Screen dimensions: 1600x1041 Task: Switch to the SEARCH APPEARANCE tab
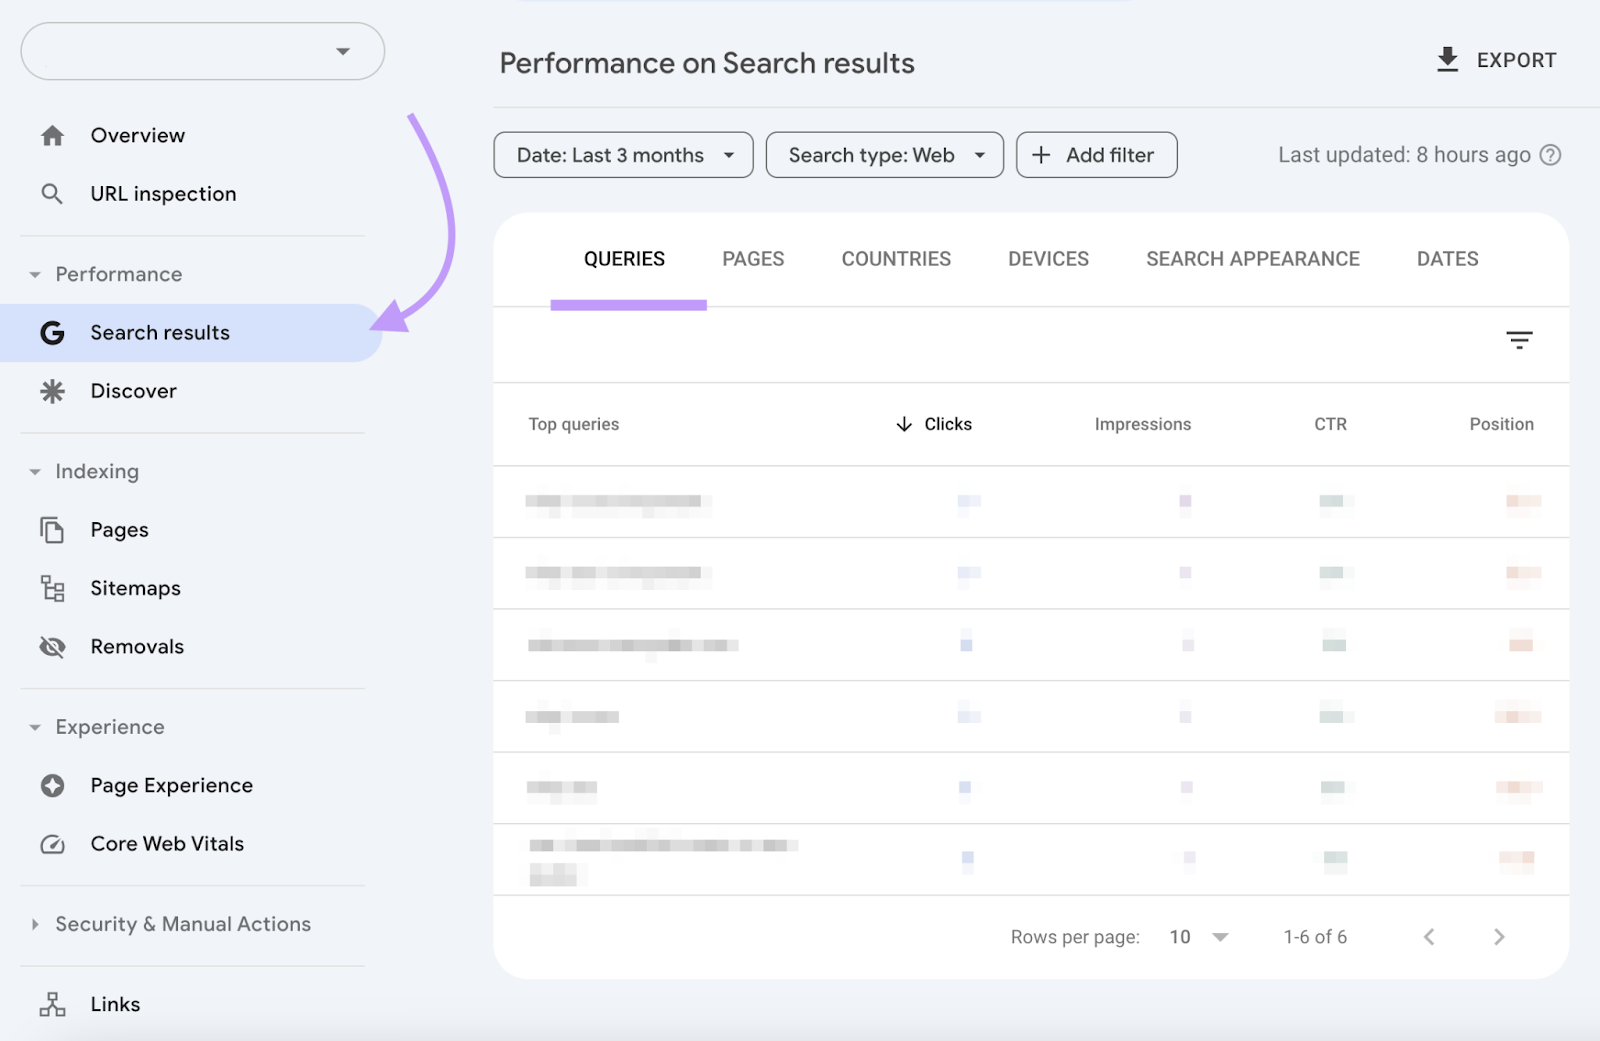tap(1252, 258)
